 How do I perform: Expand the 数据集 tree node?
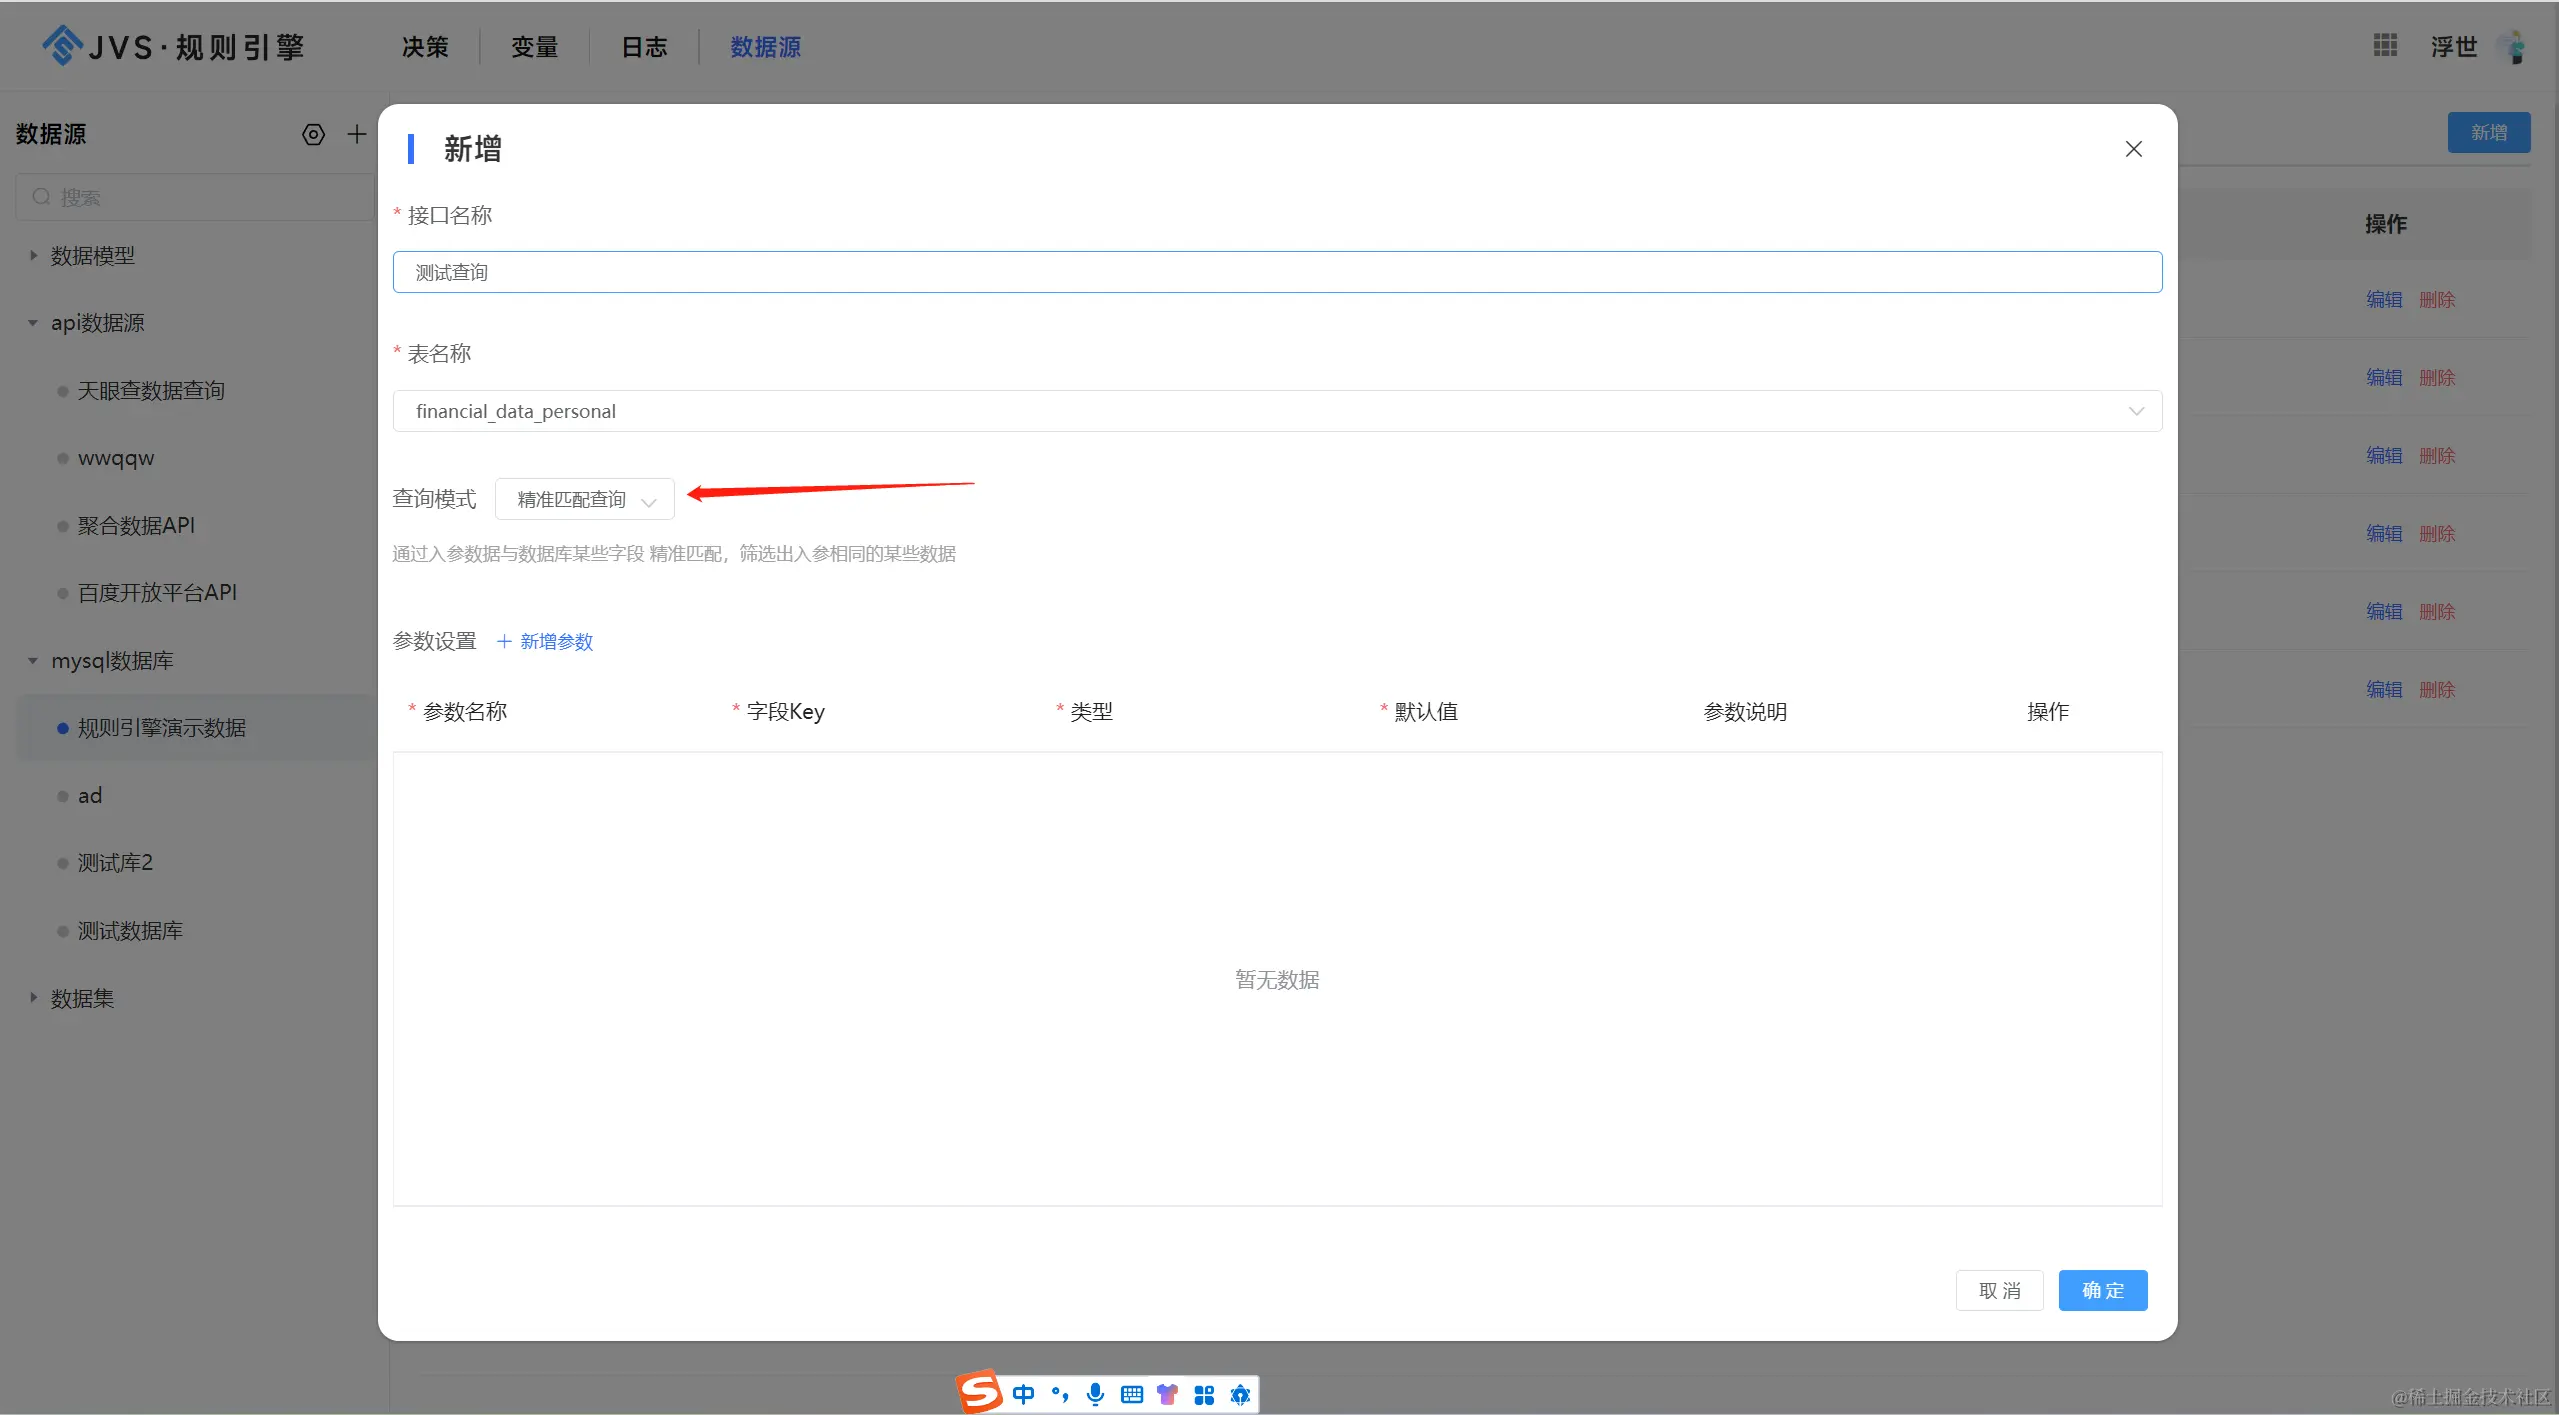[x=33, y=997]
